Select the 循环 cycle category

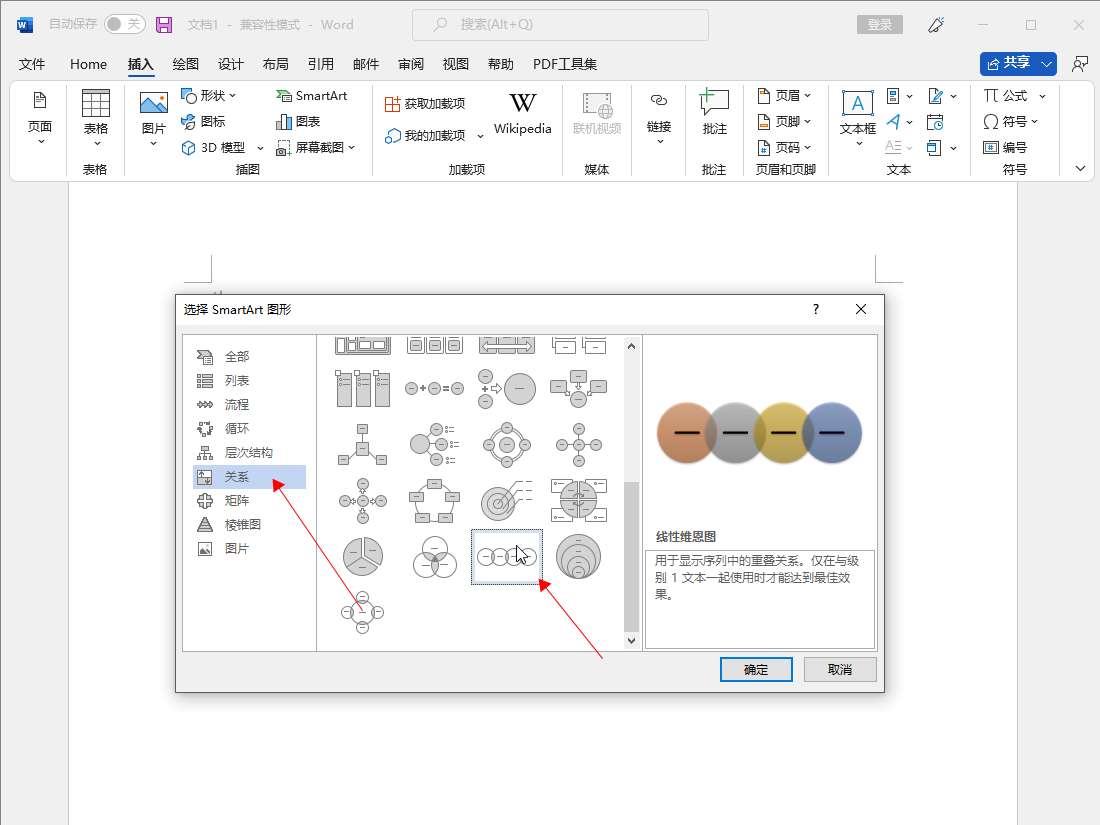tap(250, 428)
